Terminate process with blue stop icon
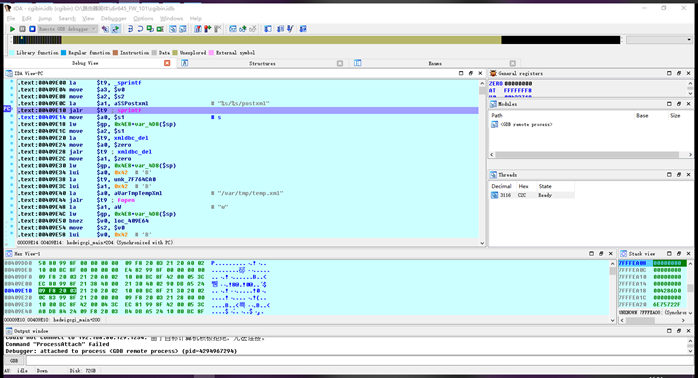The width and height of the screenshot is (698, 378). point(32,29)
